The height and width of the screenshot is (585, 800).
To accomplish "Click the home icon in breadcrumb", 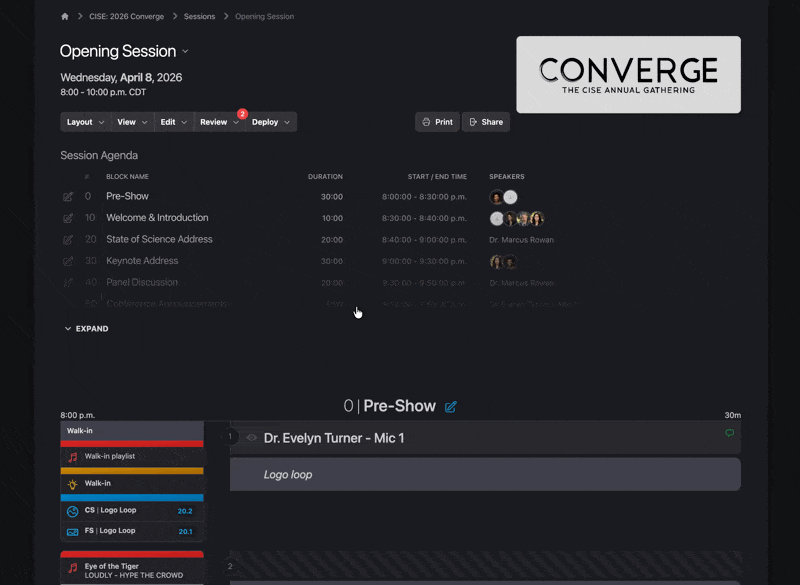I will (65, 17).
